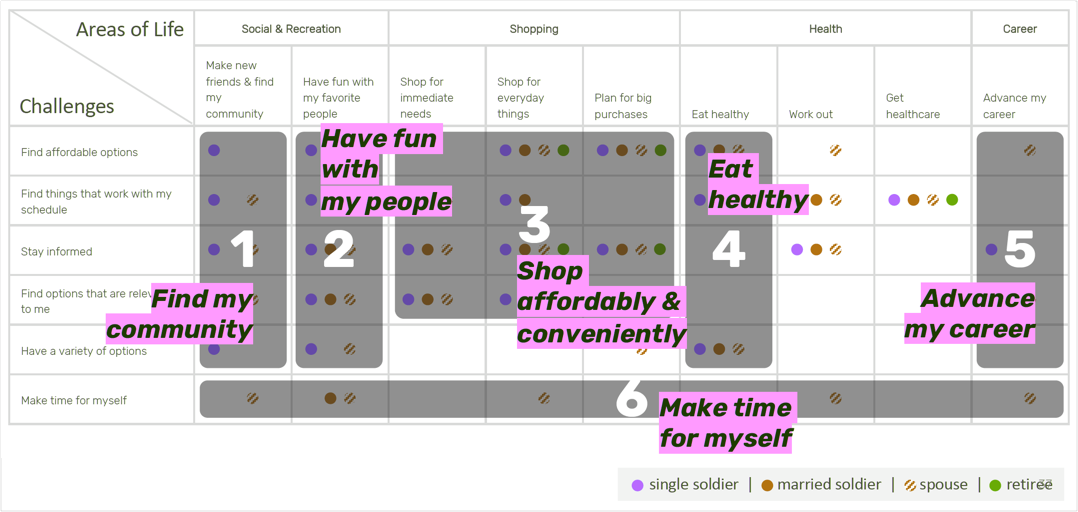1078x512 pixels.
Task: Select the 'Get healthcare' column subheading
Action: [x=913, y=106]
